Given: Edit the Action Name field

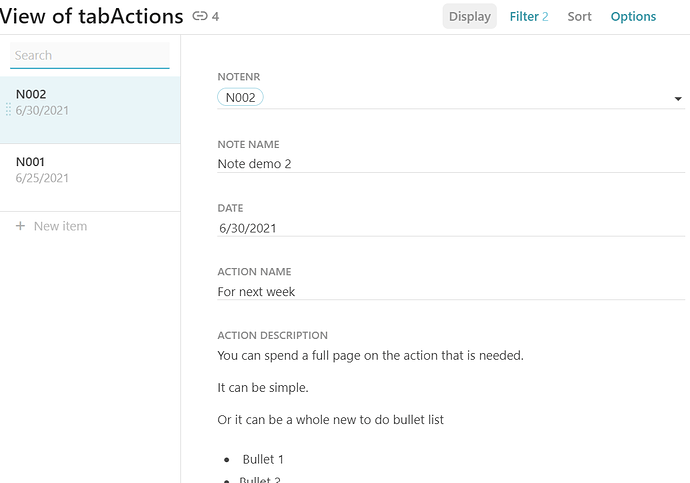Looking at the screenshot, I should pos(450,292).
